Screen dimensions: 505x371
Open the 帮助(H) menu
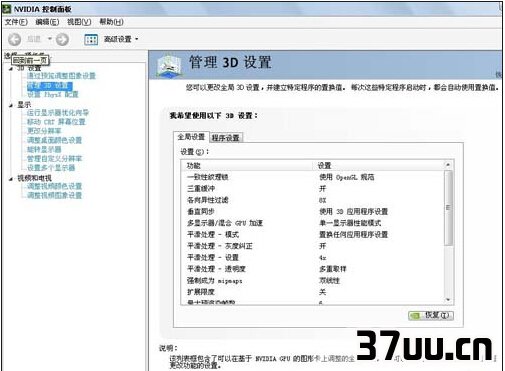tap(111, 22)
